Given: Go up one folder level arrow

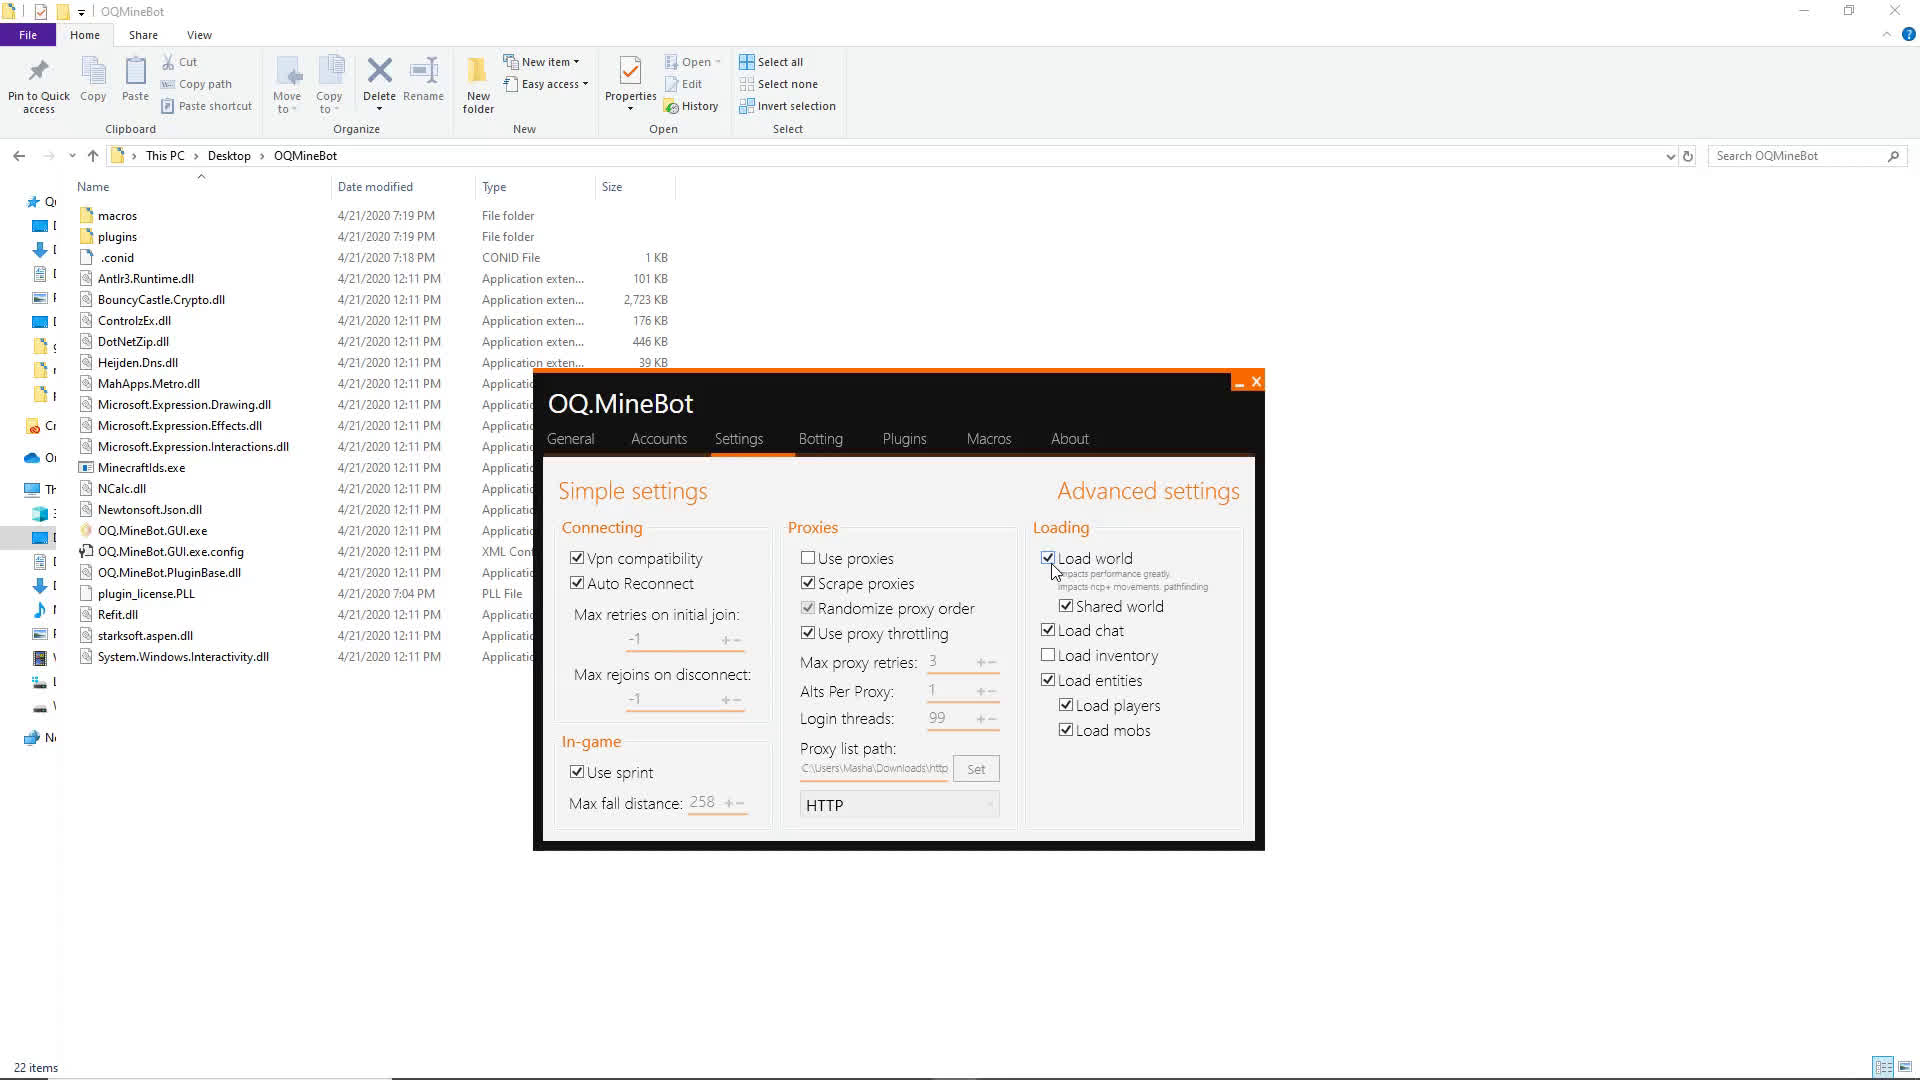Looking at the screenshot, I should point(93,156).
